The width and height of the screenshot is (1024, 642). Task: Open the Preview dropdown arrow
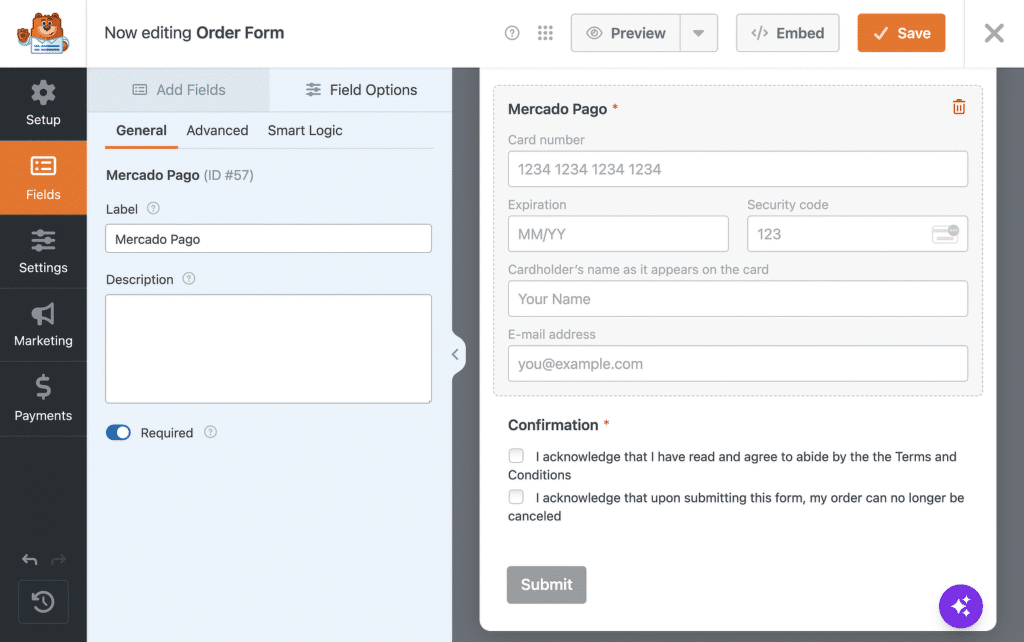pos(698,33)
